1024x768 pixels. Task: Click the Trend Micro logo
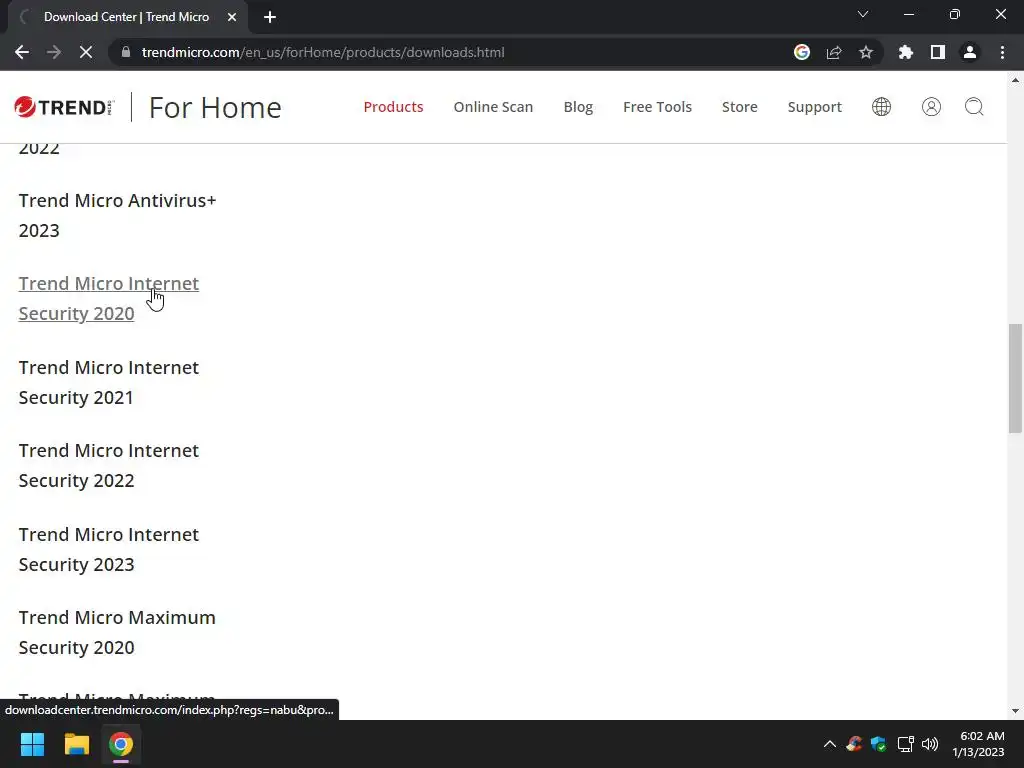pyautogui.click(x=64, y=107)
